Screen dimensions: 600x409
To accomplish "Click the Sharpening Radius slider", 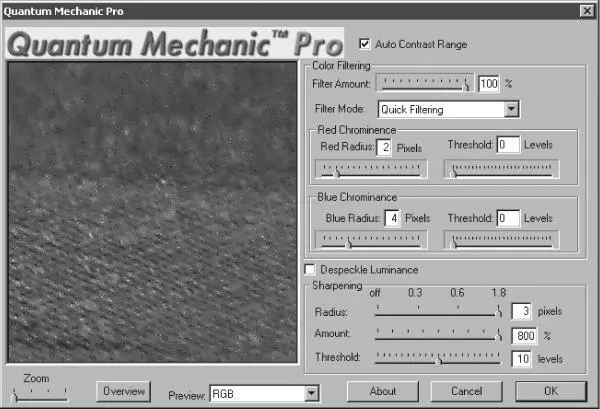I will click(439, 311).
